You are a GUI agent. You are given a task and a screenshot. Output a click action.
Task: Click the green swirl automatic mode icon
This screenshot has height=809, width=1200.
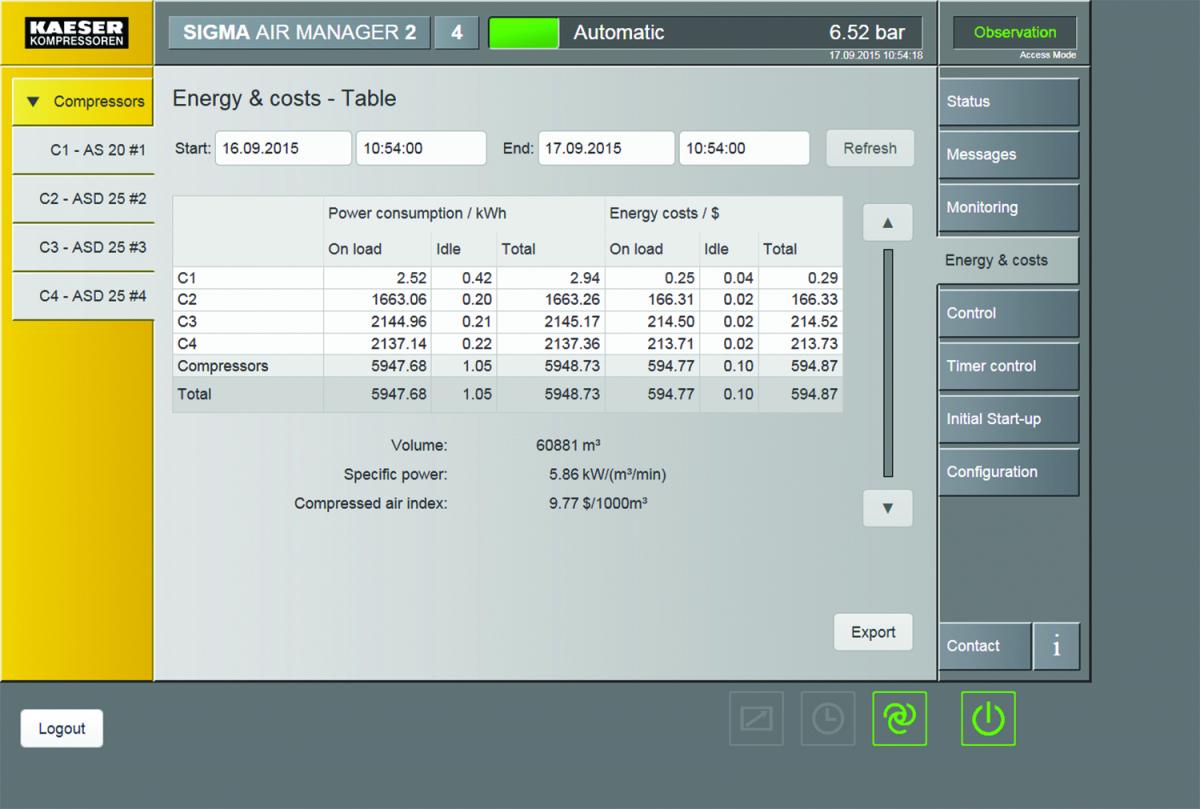pos(899,718)
